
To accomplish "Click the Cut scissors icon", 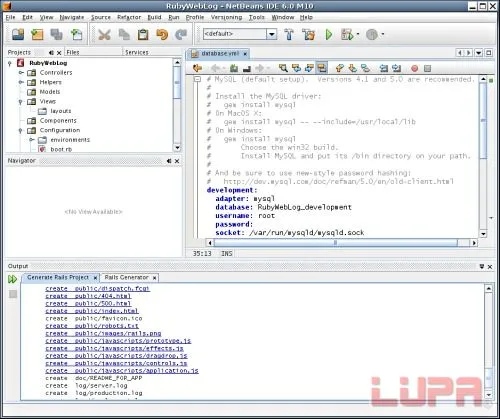I will [x=104, y=34].
